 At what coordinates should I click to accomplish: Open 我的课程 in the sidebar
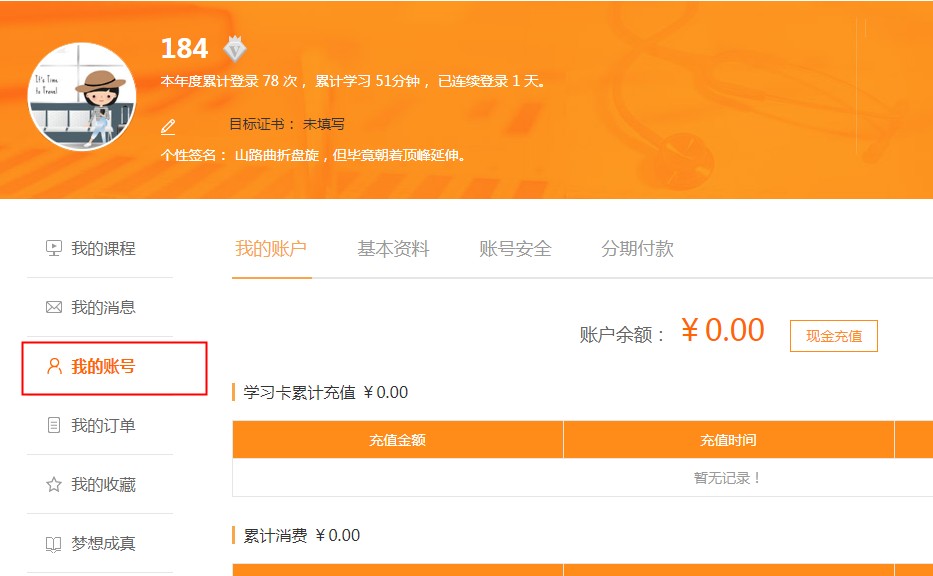pyautogui.click(x=103, y=248)
